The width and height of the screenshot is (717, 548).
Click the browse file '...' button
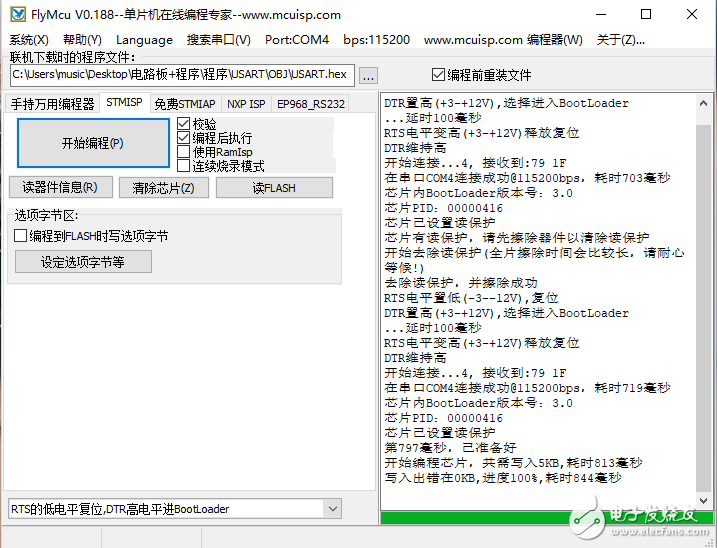coord(368,76)
